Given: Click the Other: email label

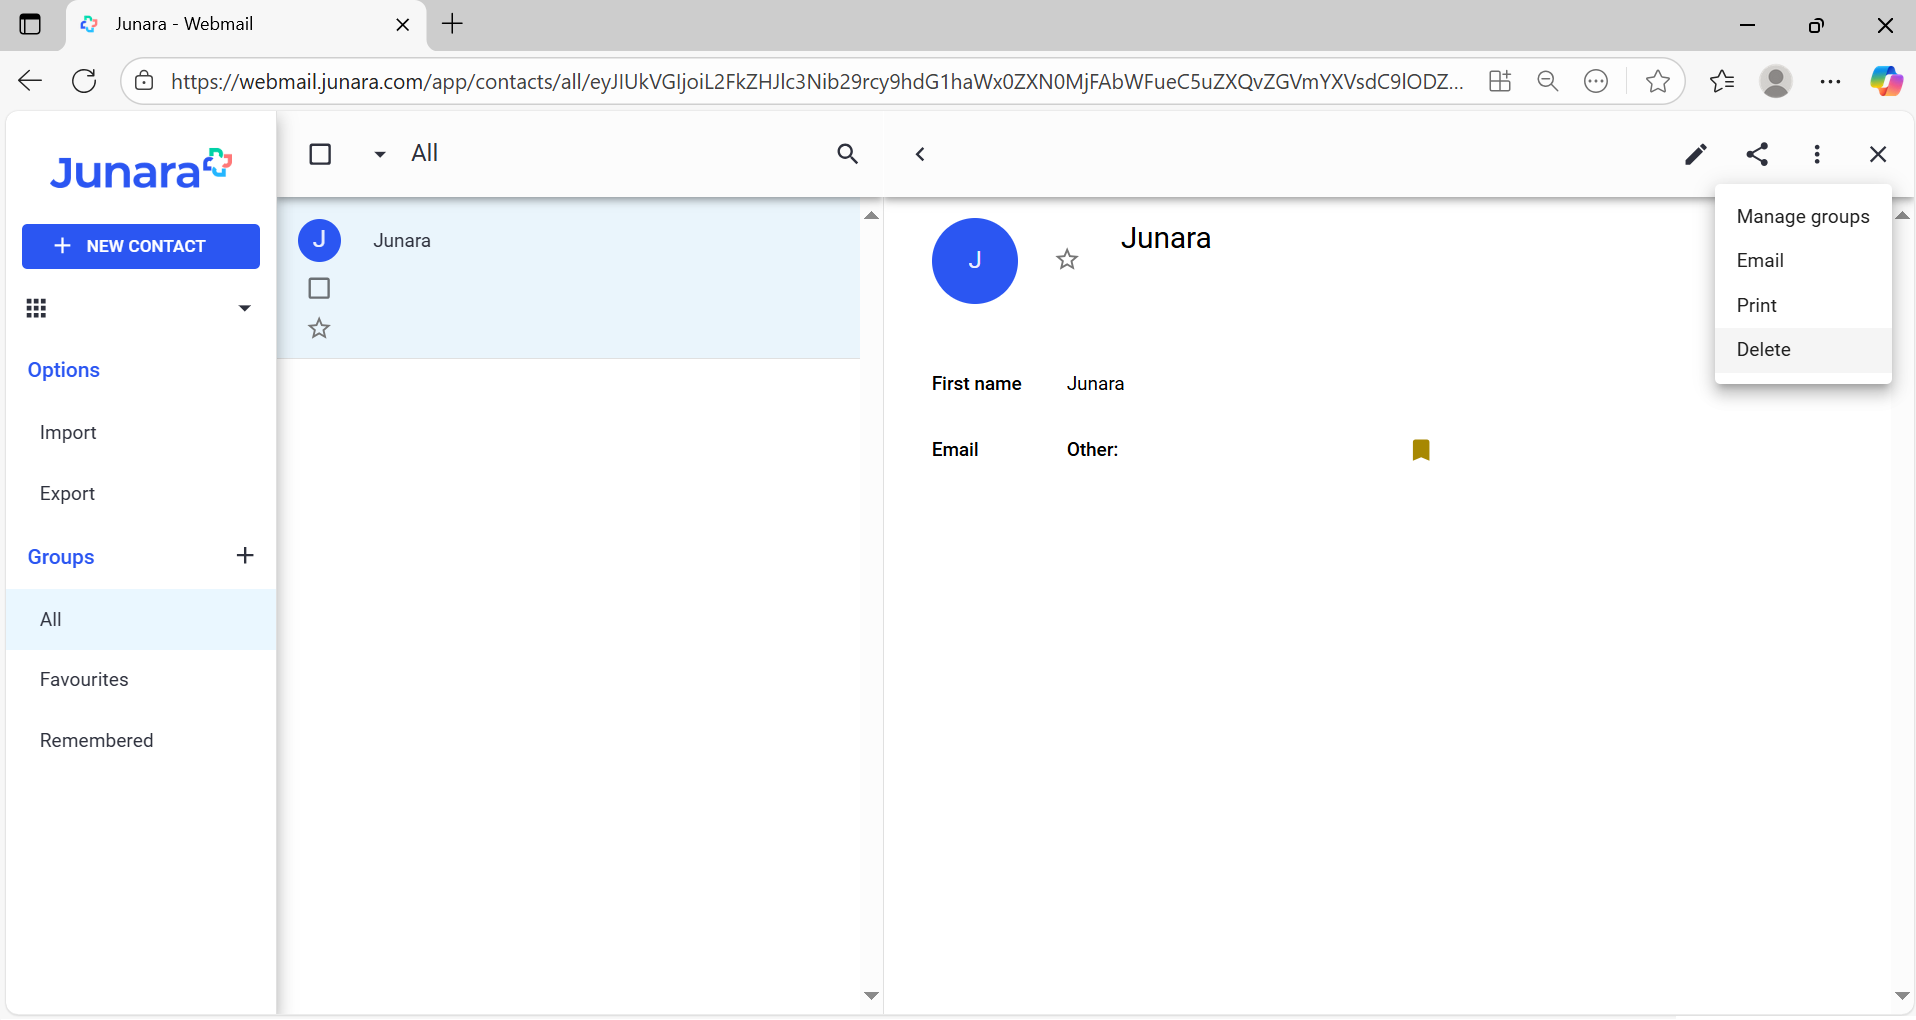Looking at the screenshot, I should click(1092, 450).
